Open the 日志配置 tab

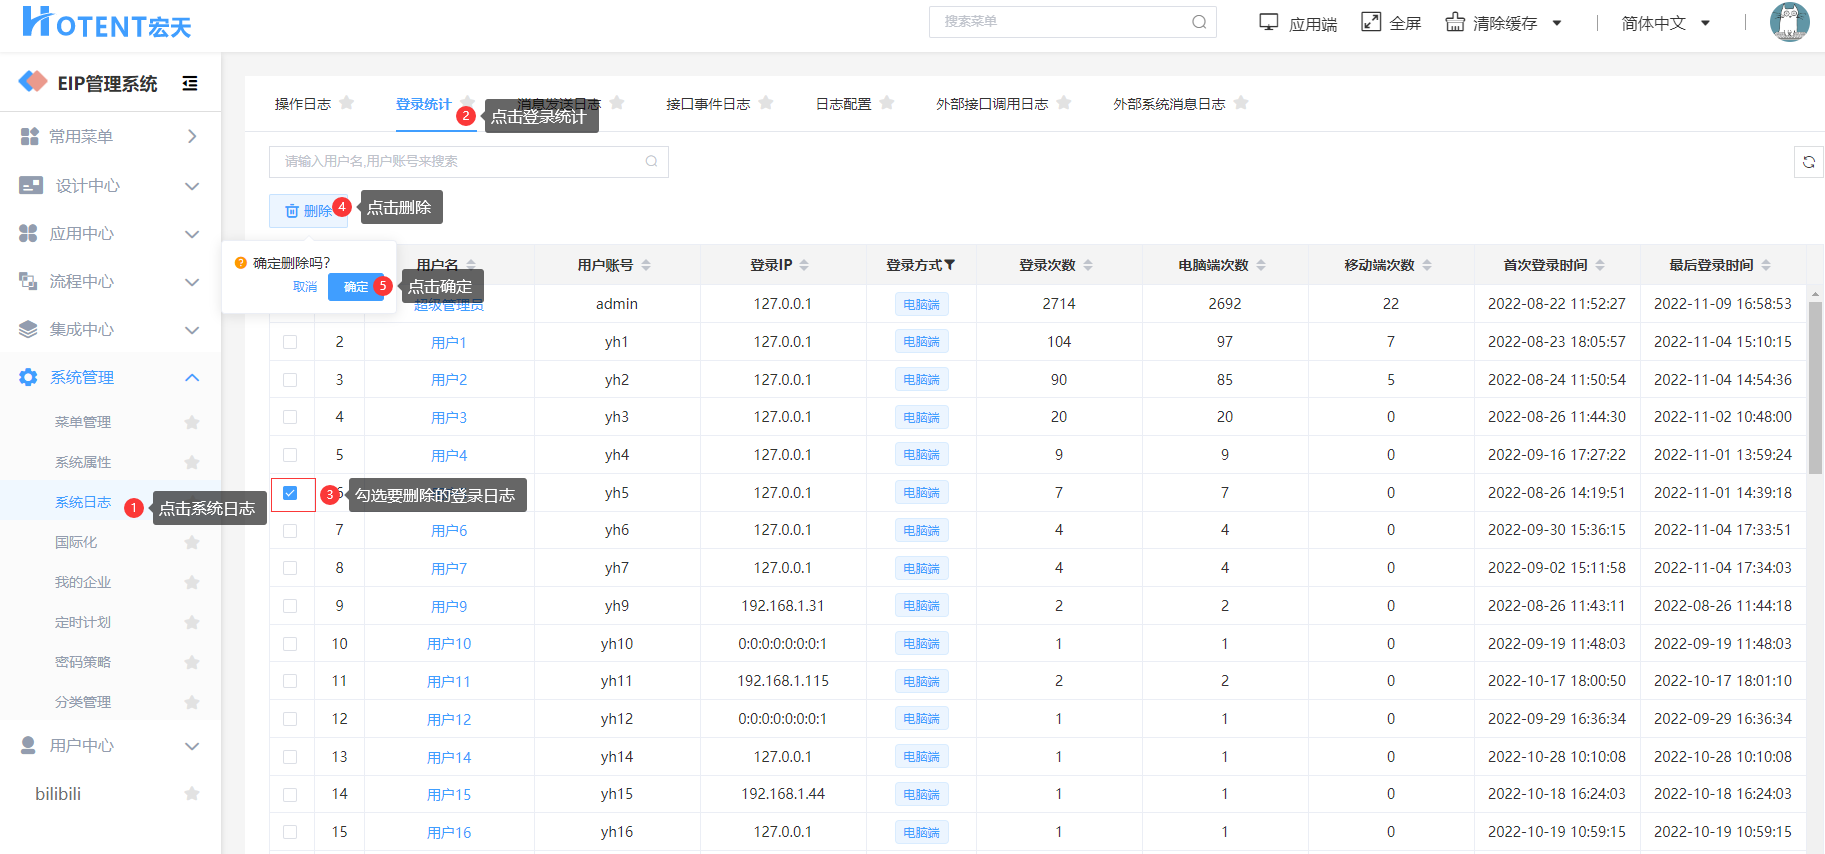pos(843,104)
